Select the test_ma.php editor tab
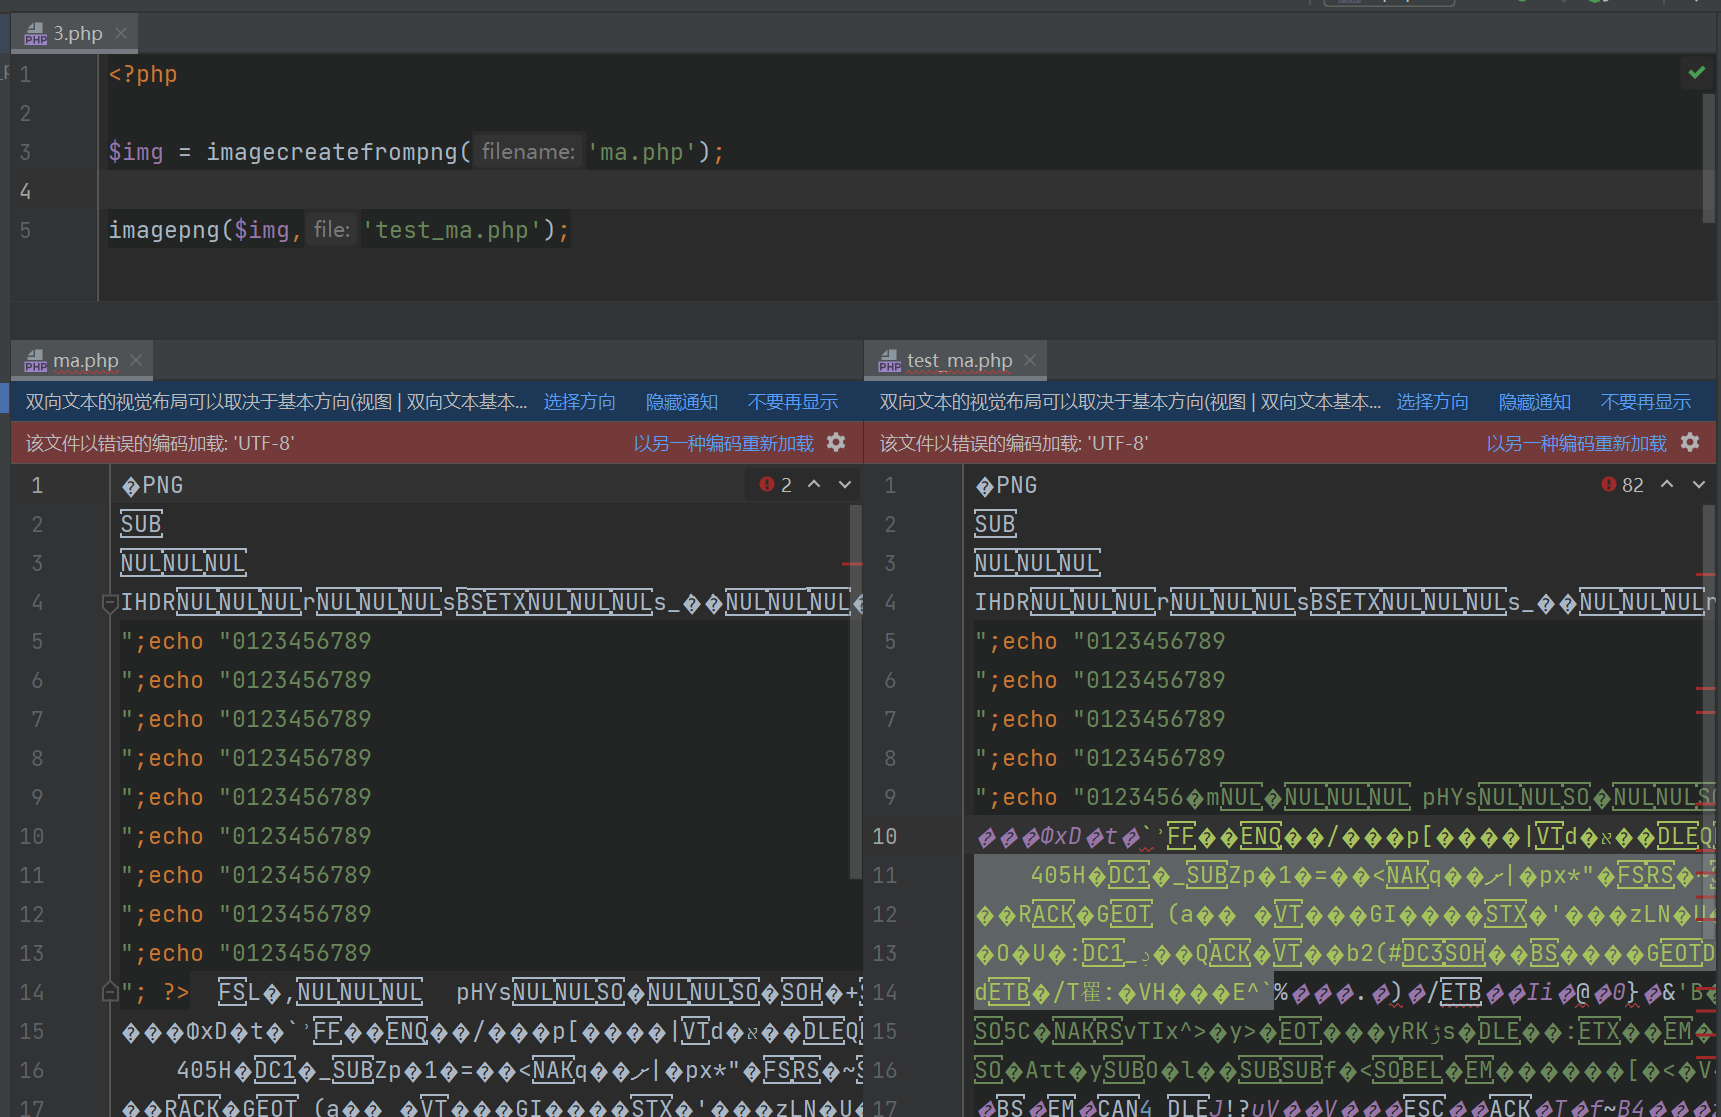This screenshot has height=1117, width=1721. click(956, 361)
